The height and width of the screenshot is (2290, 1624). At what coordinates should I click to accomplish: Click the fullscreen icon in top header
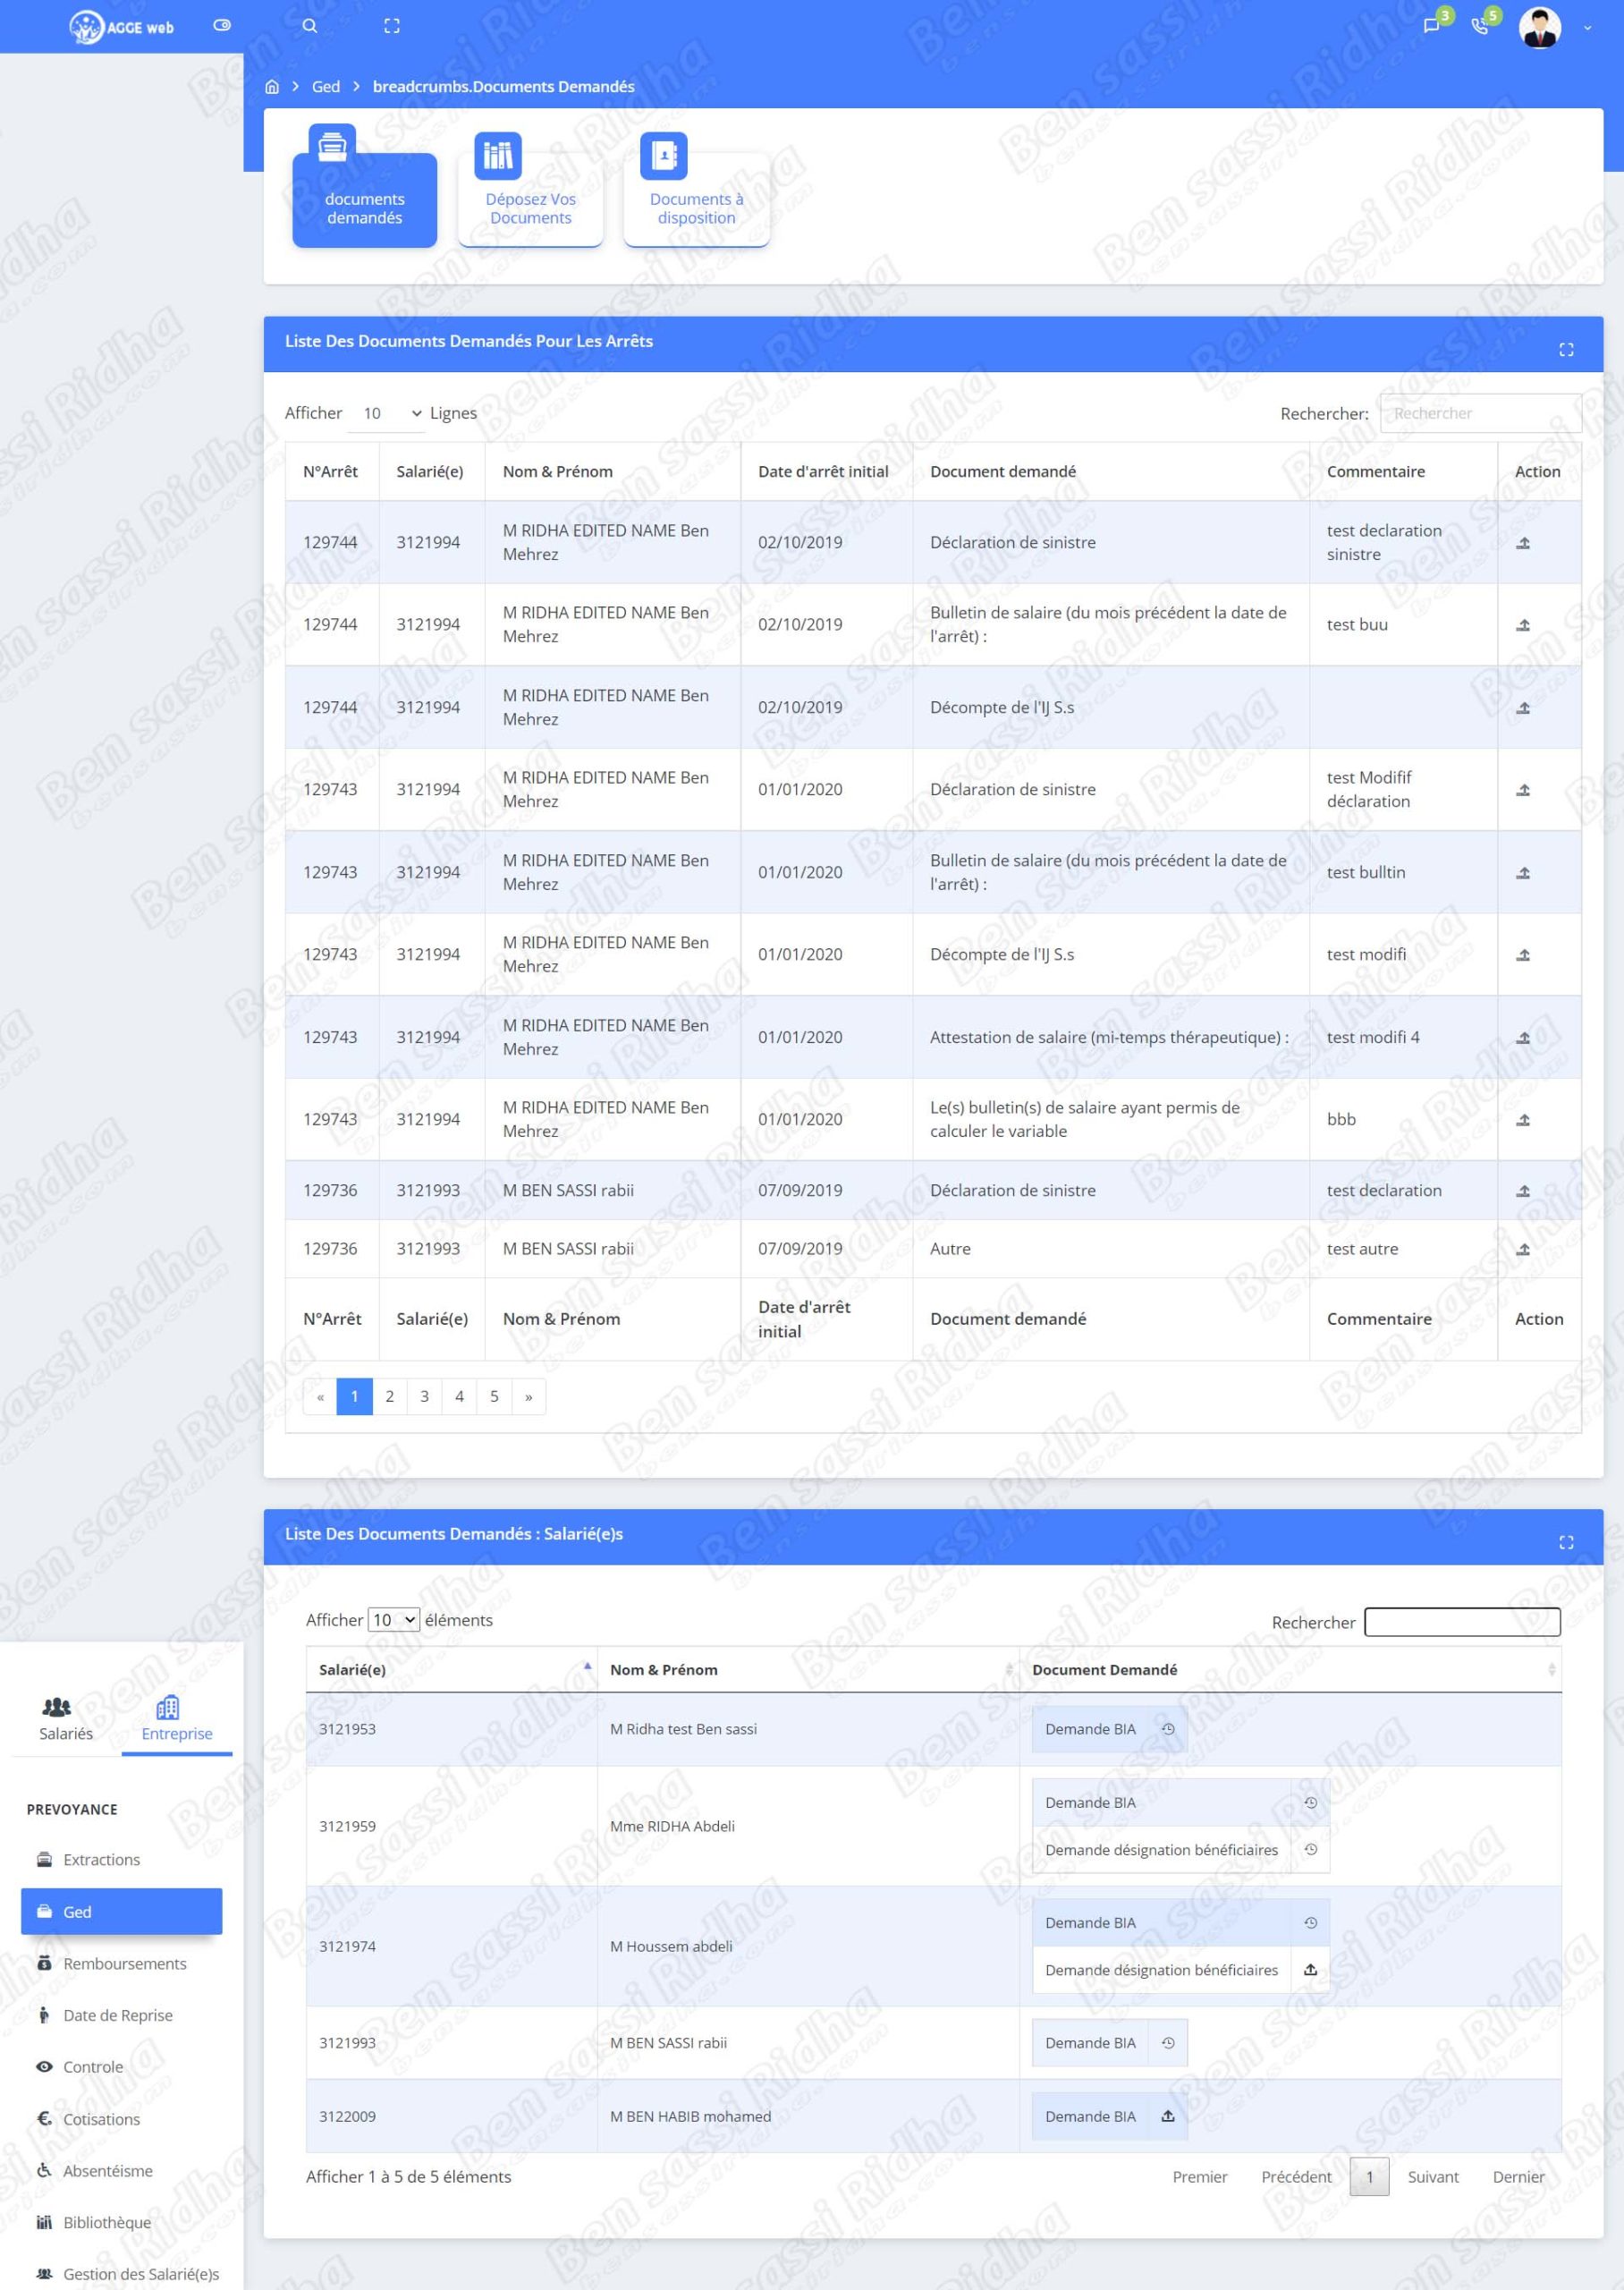coord(392,26)
